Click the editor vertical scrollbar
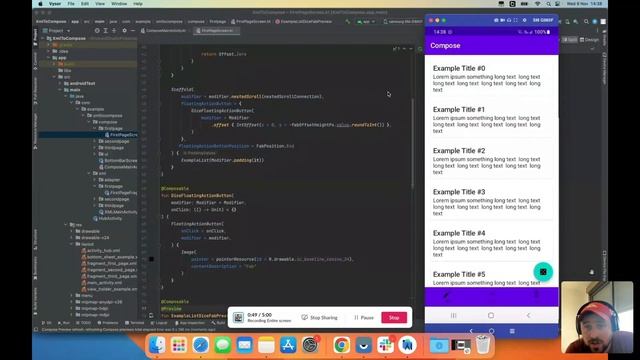640x360 pixels. point(412,143)
